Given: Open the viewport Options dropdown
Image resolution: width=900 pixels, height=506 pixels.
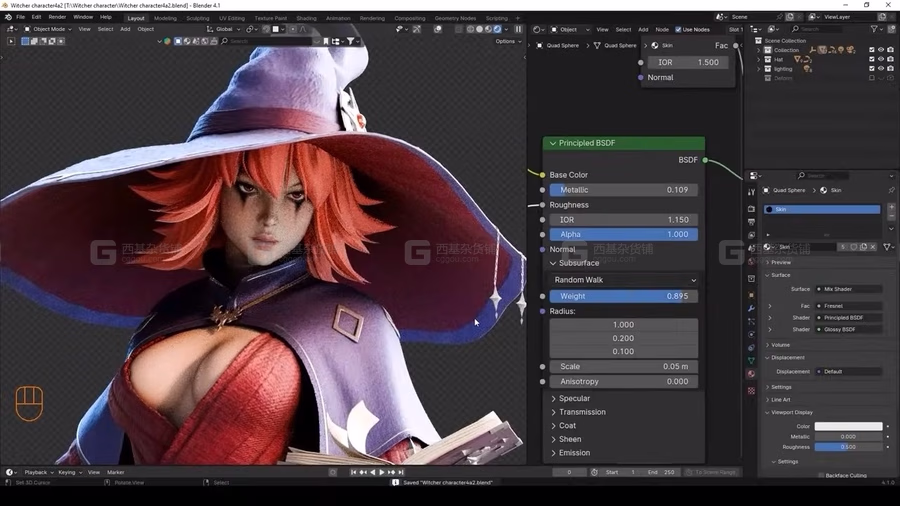Looking at the screenshot, I should click(x=508, y=41).
